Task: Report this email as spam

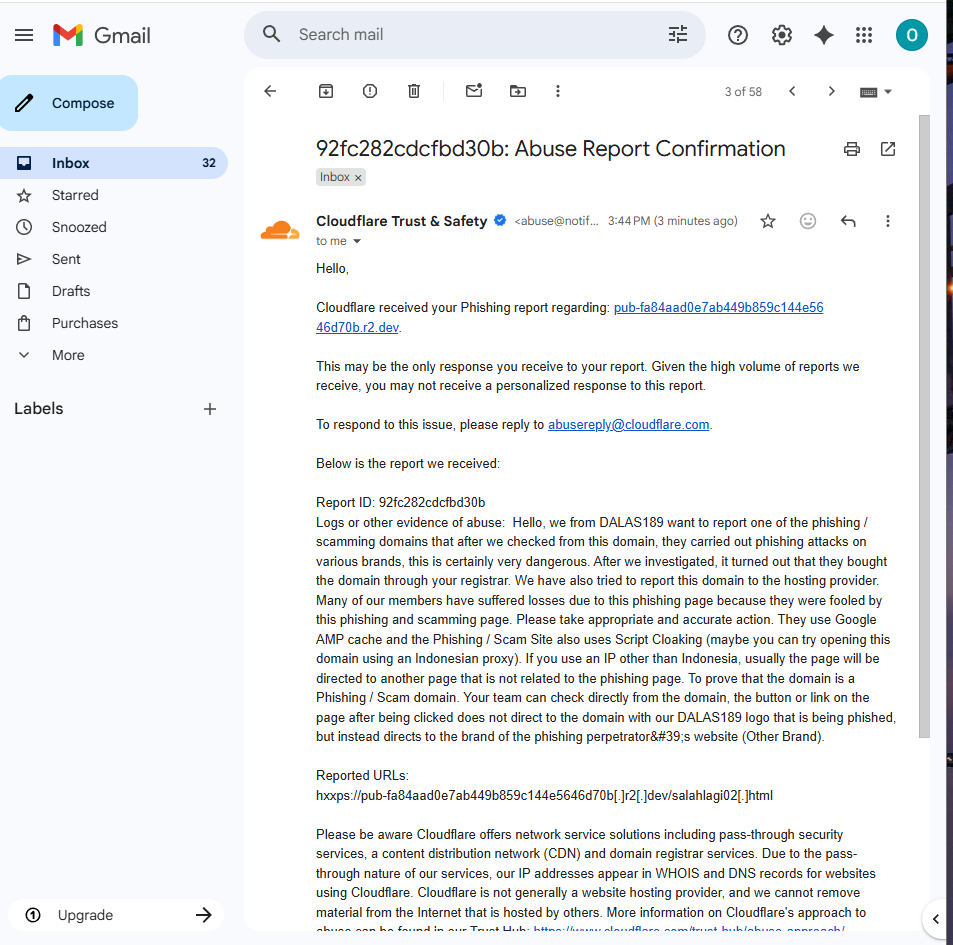Action: [370, 91]
